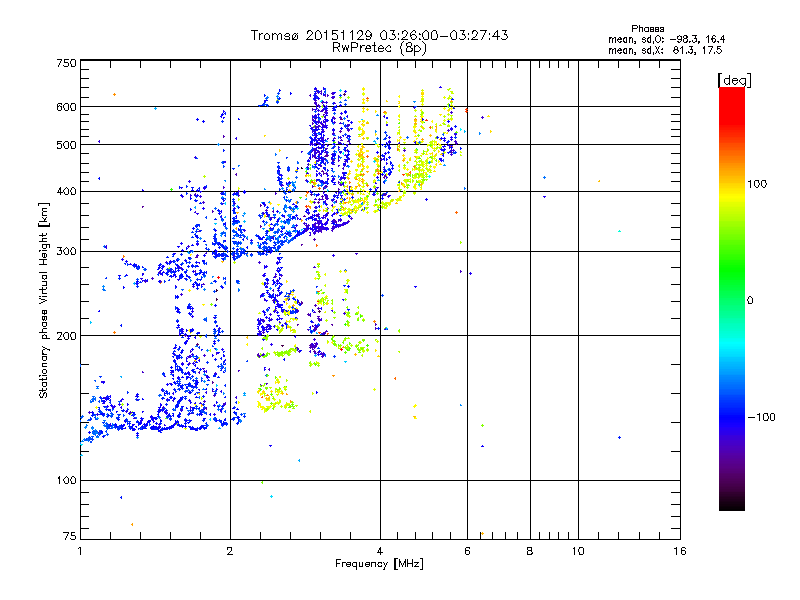This screenshot has height=600, width=800.
Task: Click the y-axis label '500'
Action: pyautogui.click(x=66, y=145)
